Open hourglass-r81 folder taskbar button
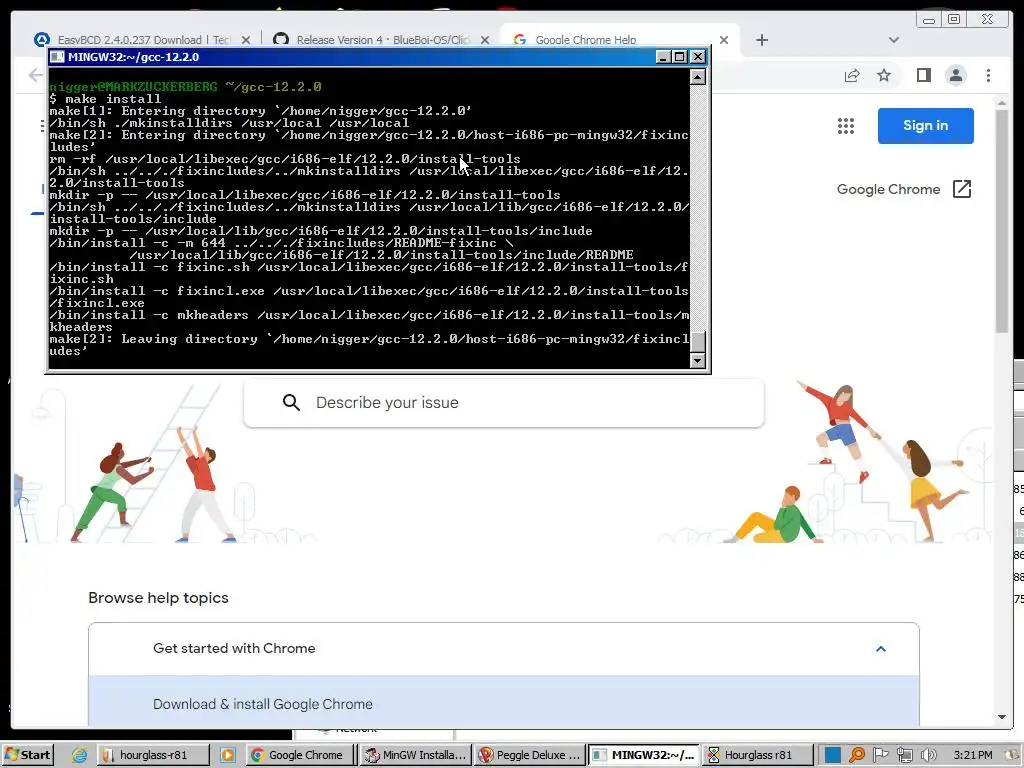 click(x=153, y=755)
